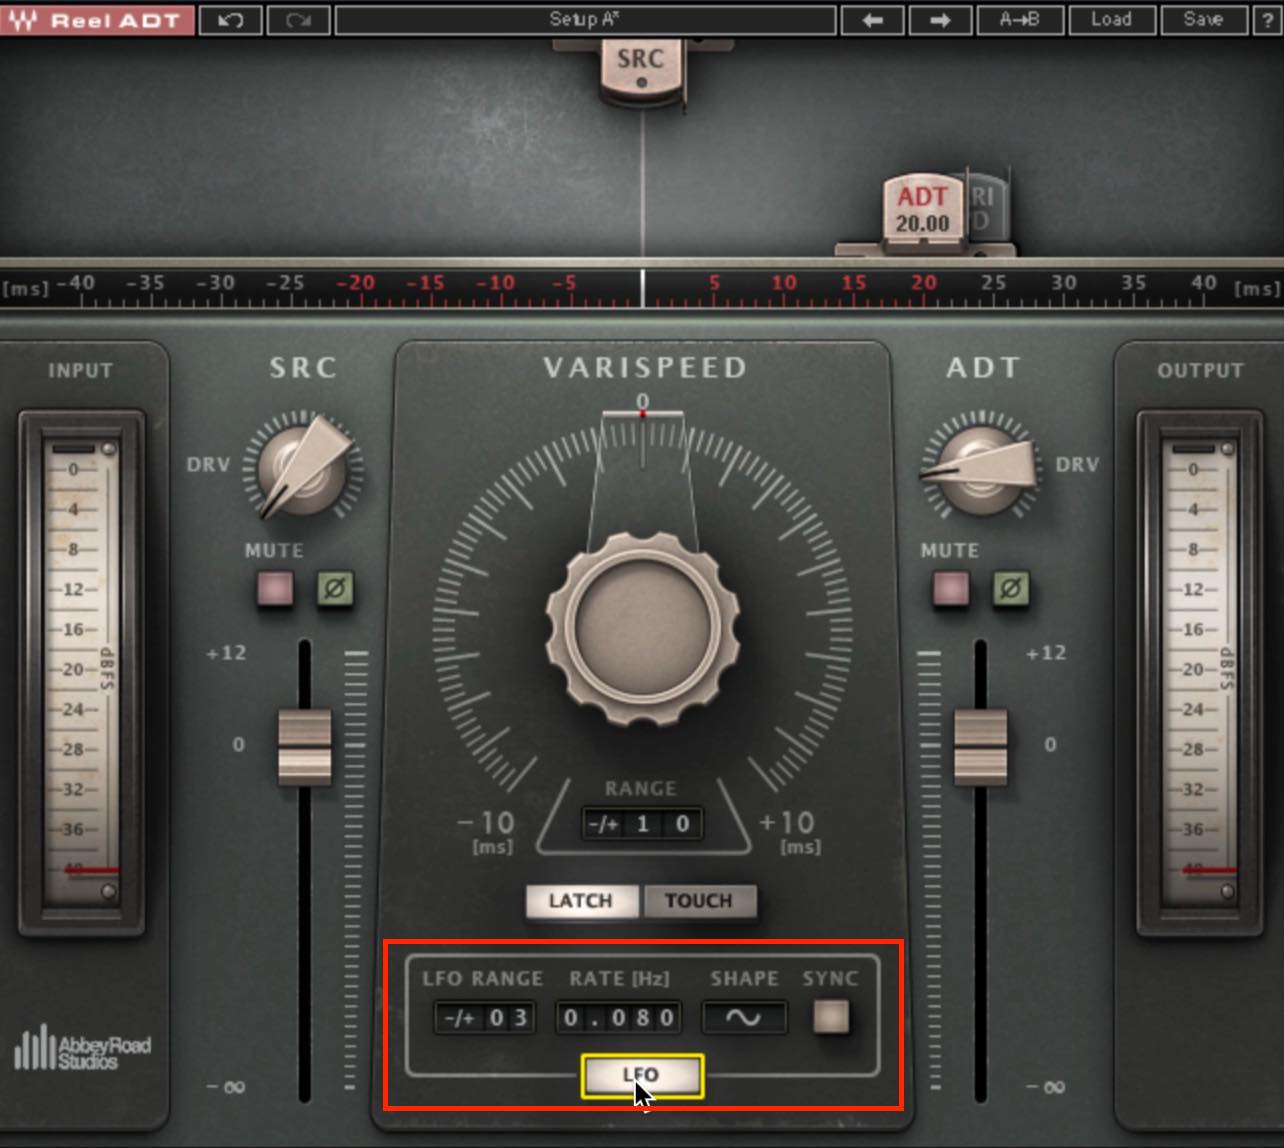Mute the ADT channel

pyautogui.click(x=950, y=588)
